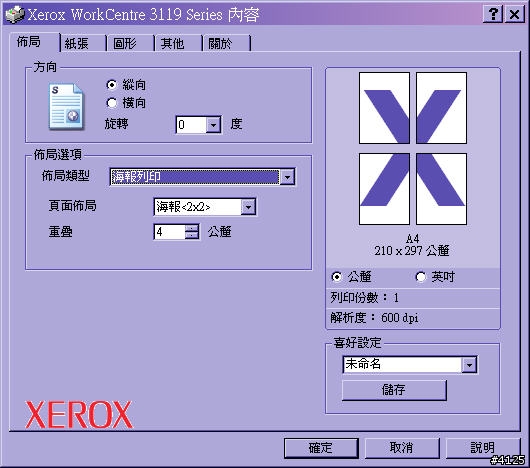Open the 關於 tab
The height and width of the screenshot is (468, 530).
coord(226,43)
